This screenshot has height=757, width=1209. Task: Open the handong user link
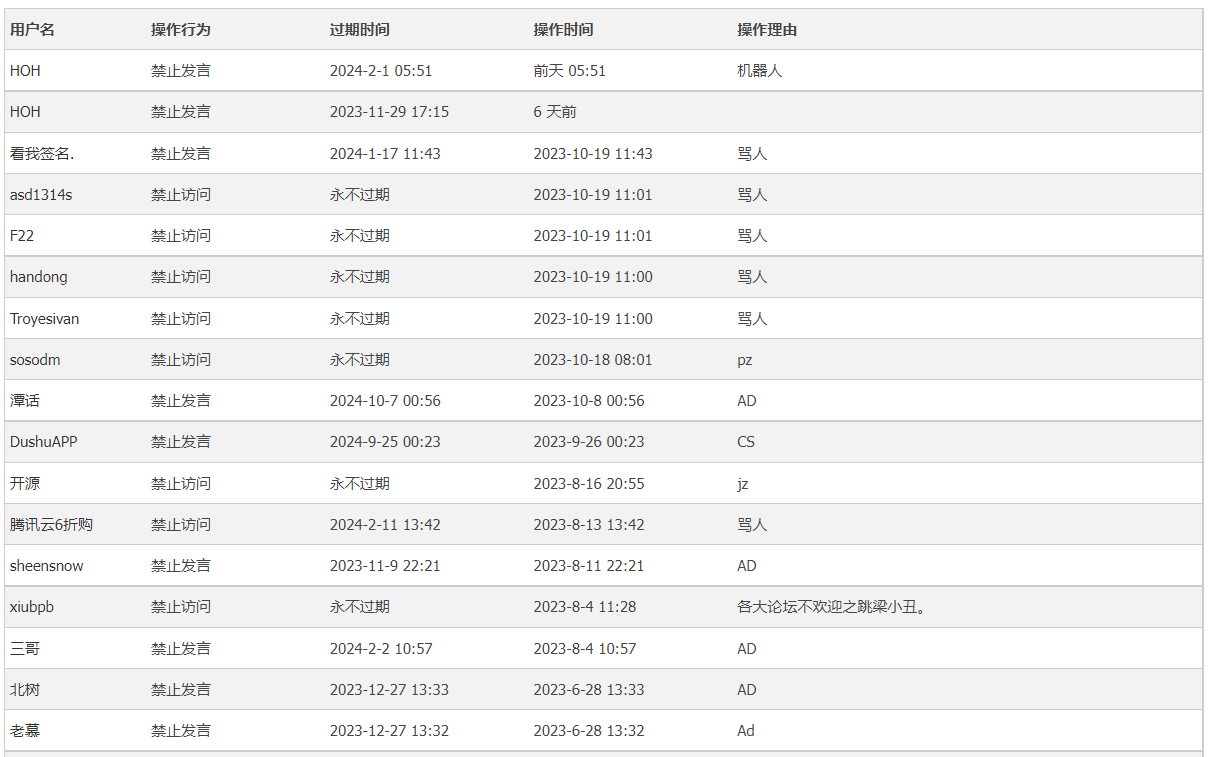pos(39,277)
